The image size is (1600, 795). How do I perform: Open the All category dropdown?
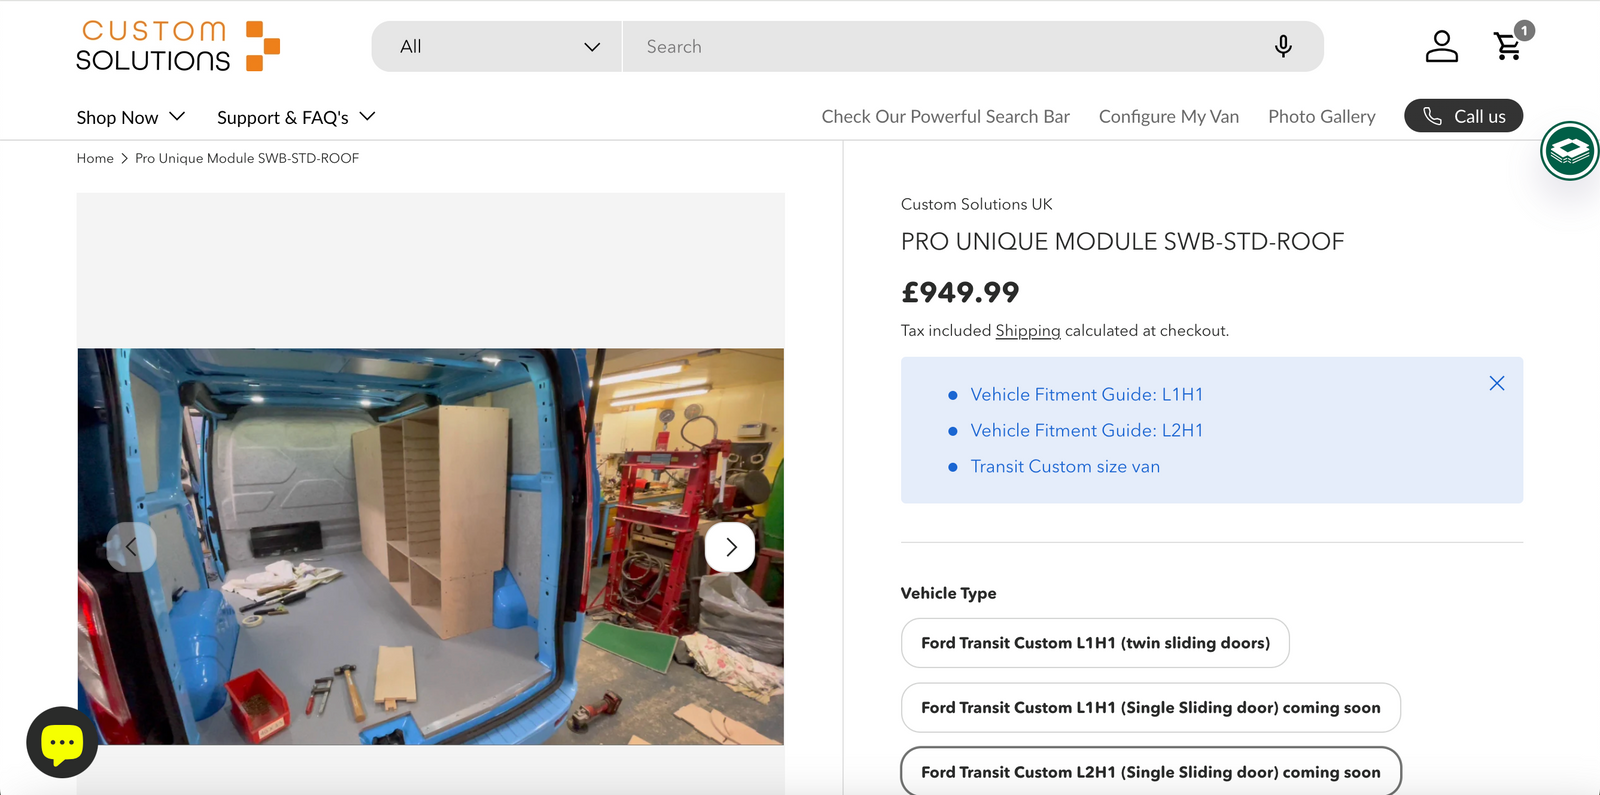click(x=498, y=47)
